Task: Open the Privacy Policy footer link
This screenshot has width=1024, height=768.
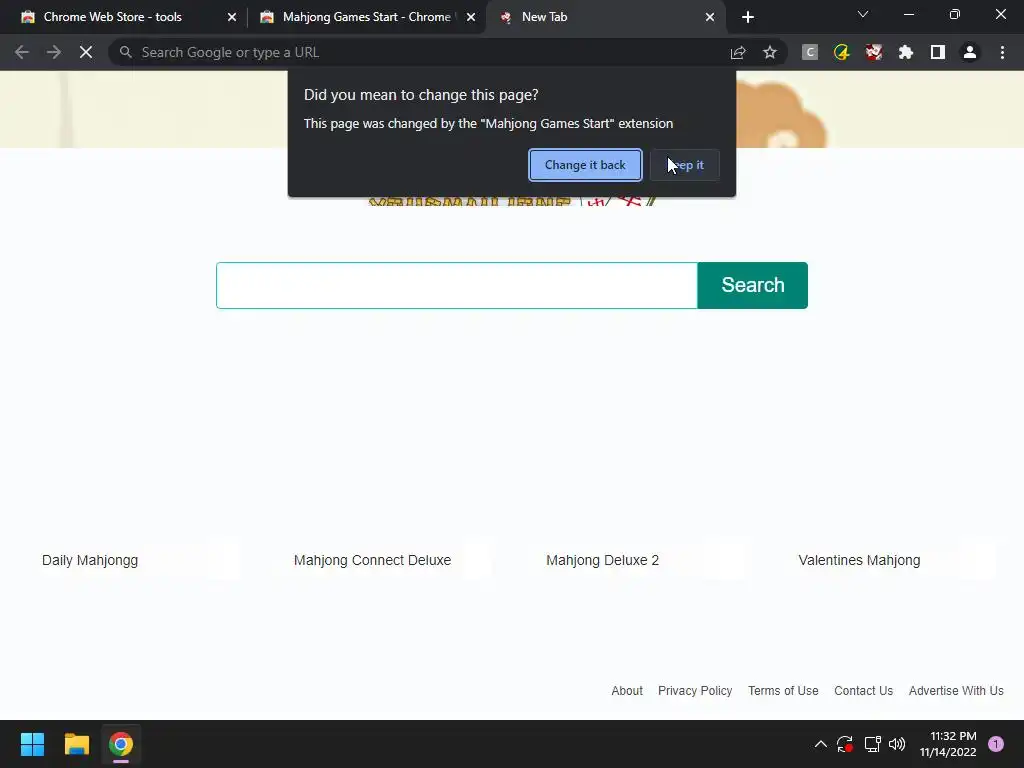Action: (695, 691)
